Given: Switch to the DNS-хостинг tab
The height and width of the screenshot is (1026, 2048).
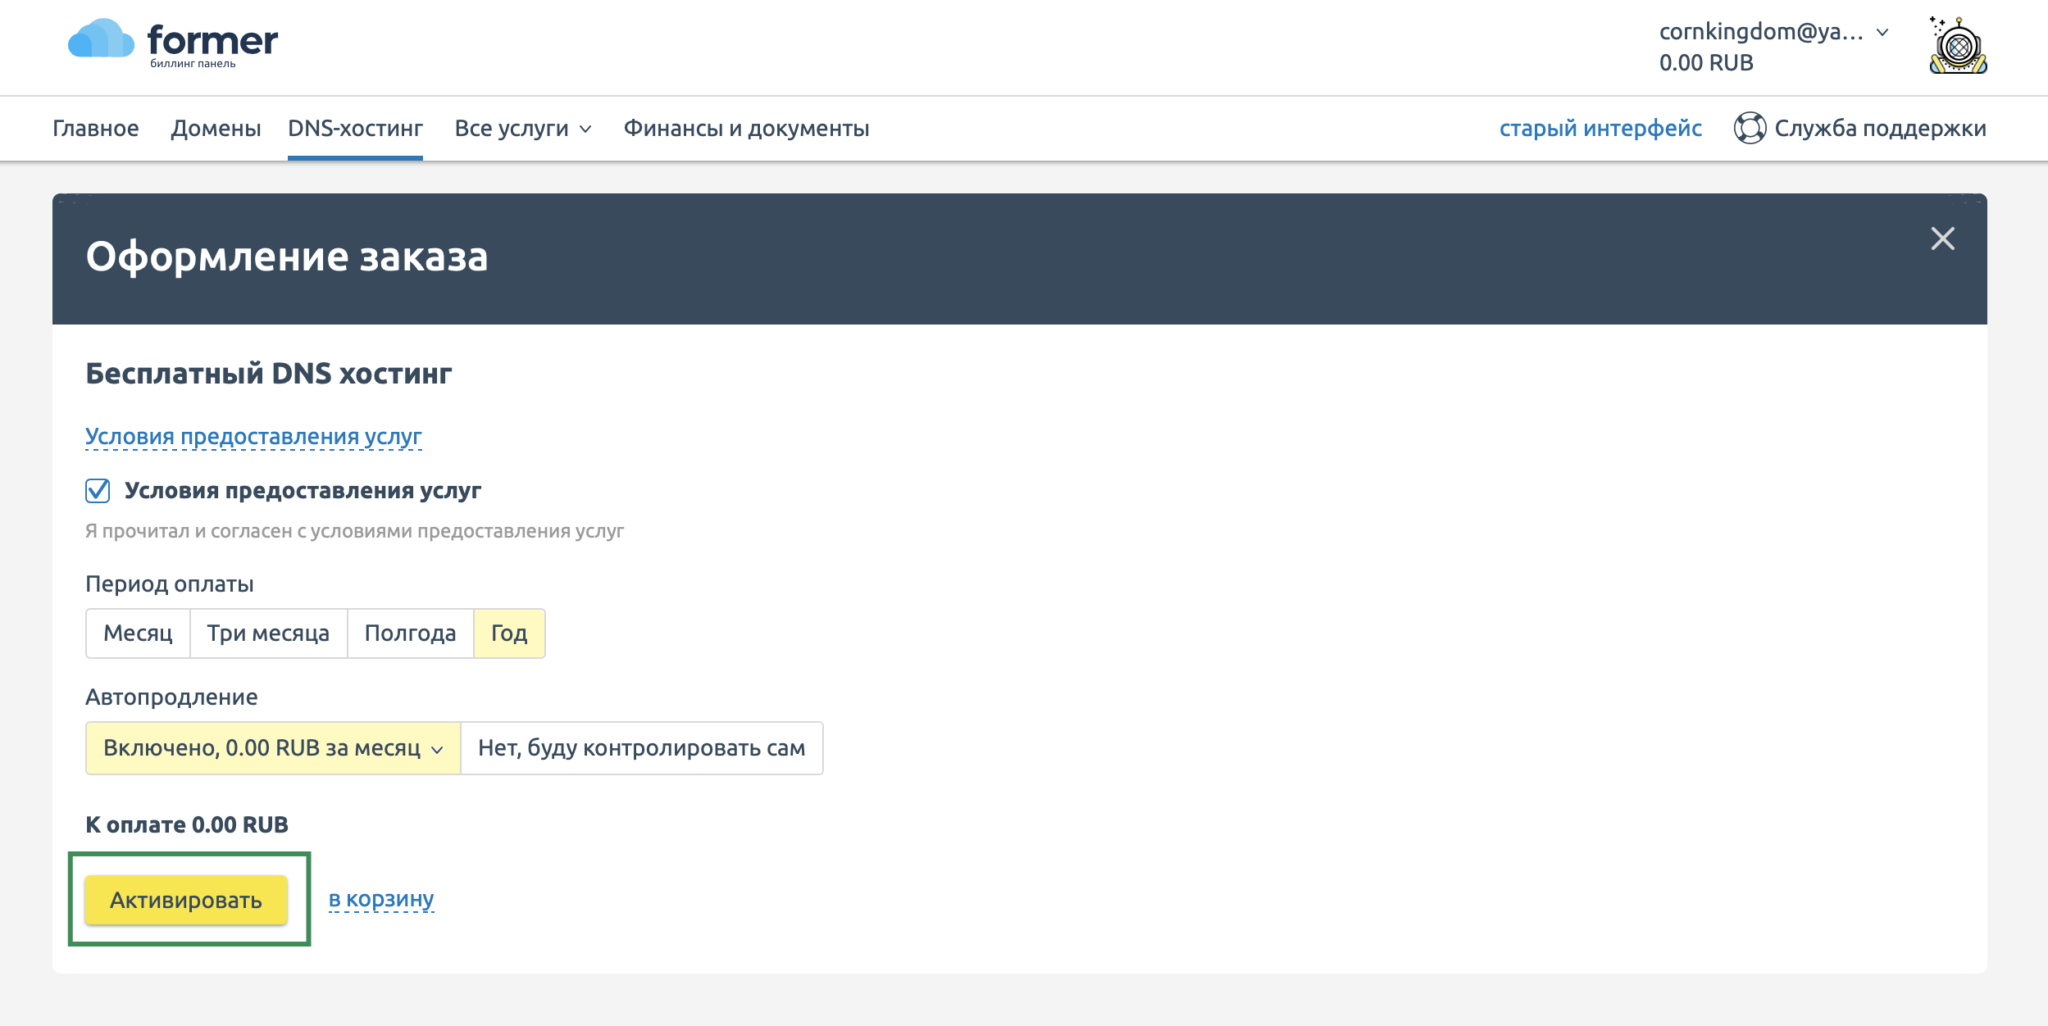Looking at the screenshot, I should pyautogui.click(x=355, y=128).
